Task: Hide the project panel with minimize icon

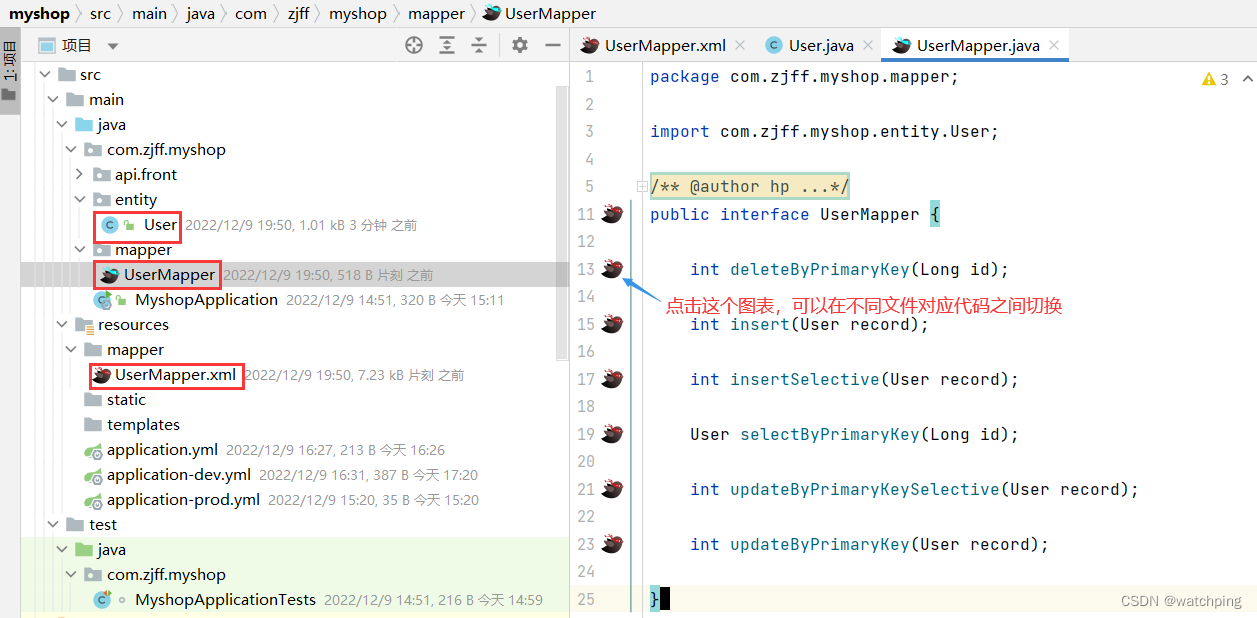Action: (x=552, y=45)
